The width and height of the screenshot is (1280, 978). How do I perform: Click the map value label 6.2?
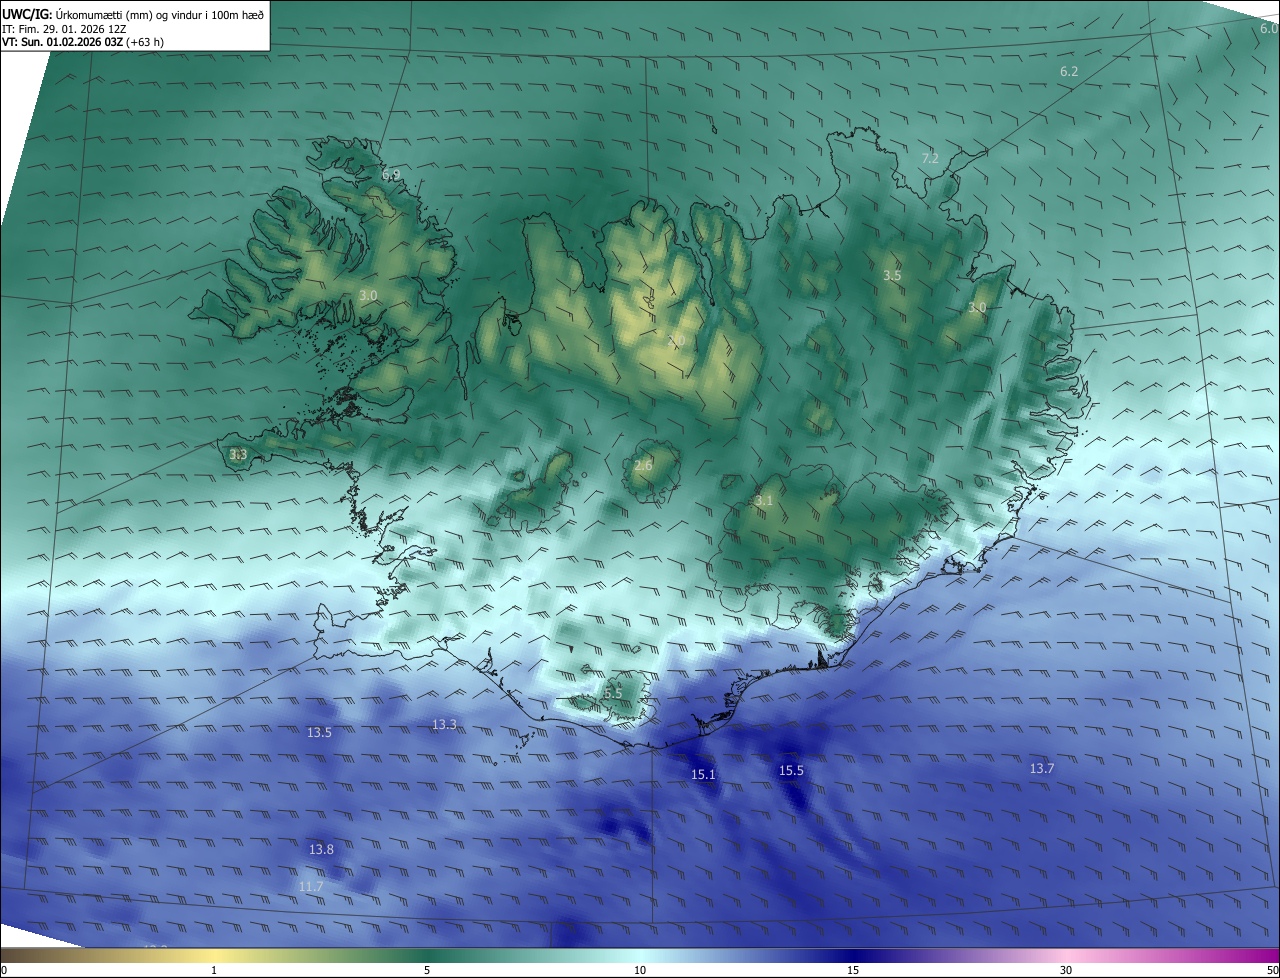1069,71
